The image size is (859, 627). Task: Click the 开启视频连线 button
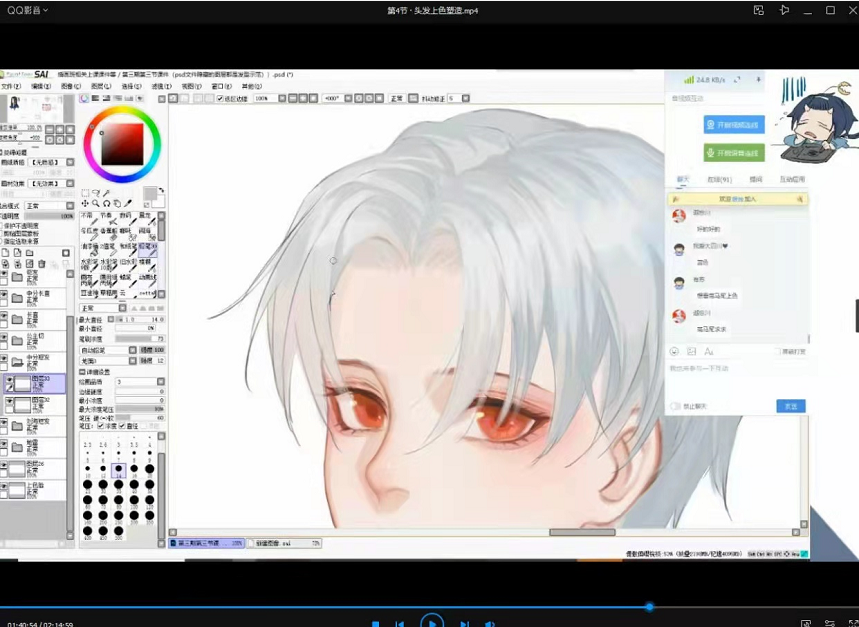click(734, 125)
